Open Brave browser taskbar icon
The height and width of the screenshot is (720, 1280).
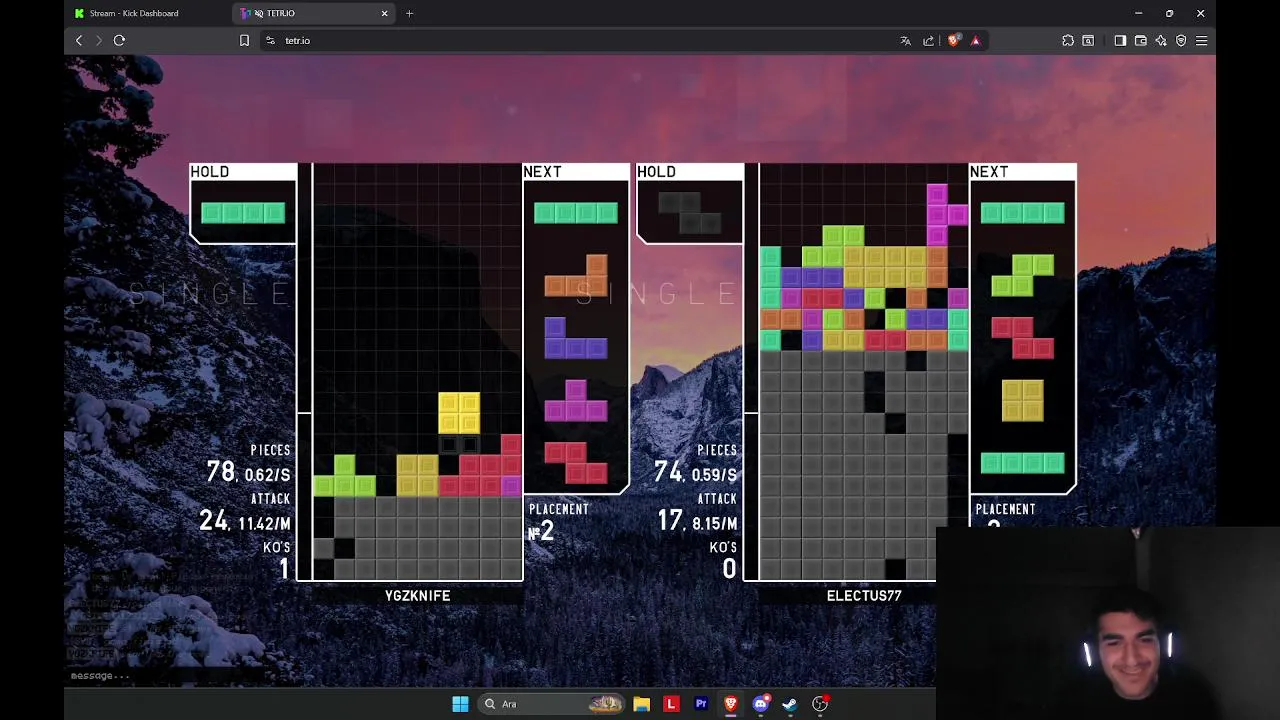(x=731, y=704)
